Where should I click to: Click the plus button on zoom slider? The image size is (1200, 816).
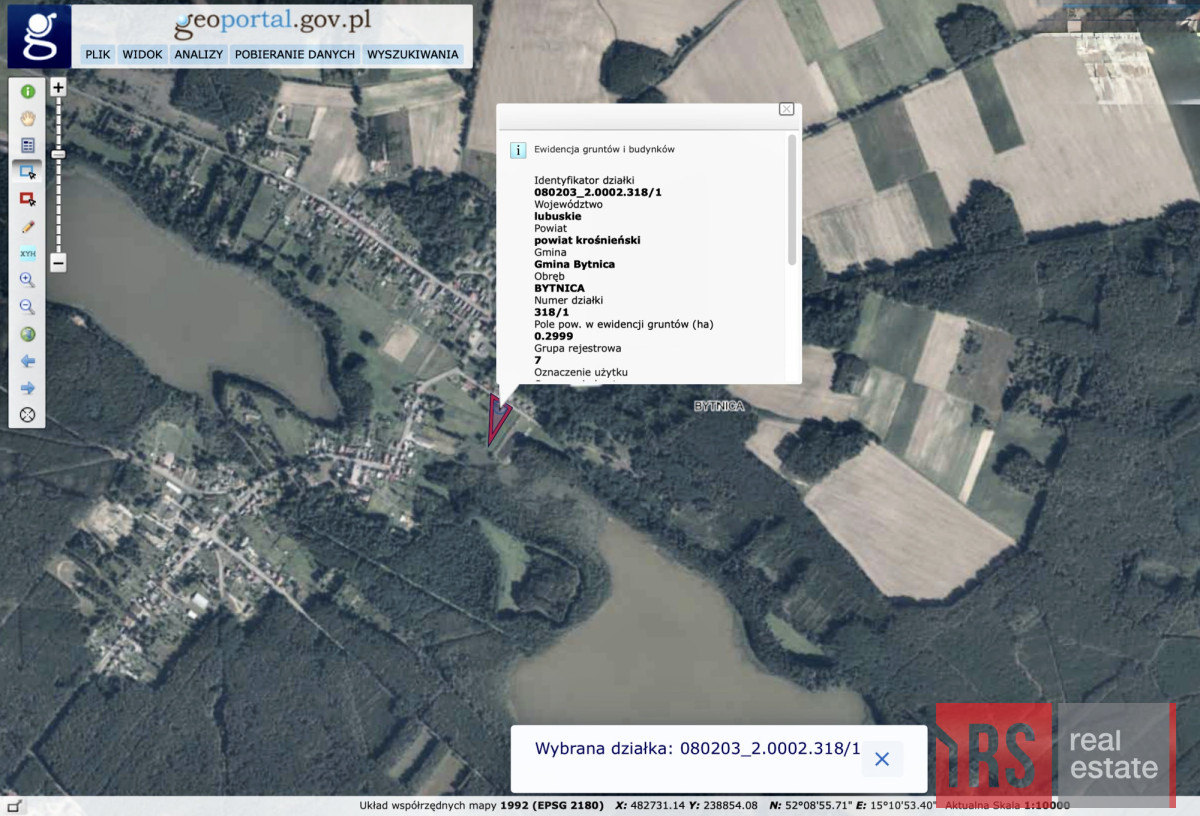tap(58, 88)
